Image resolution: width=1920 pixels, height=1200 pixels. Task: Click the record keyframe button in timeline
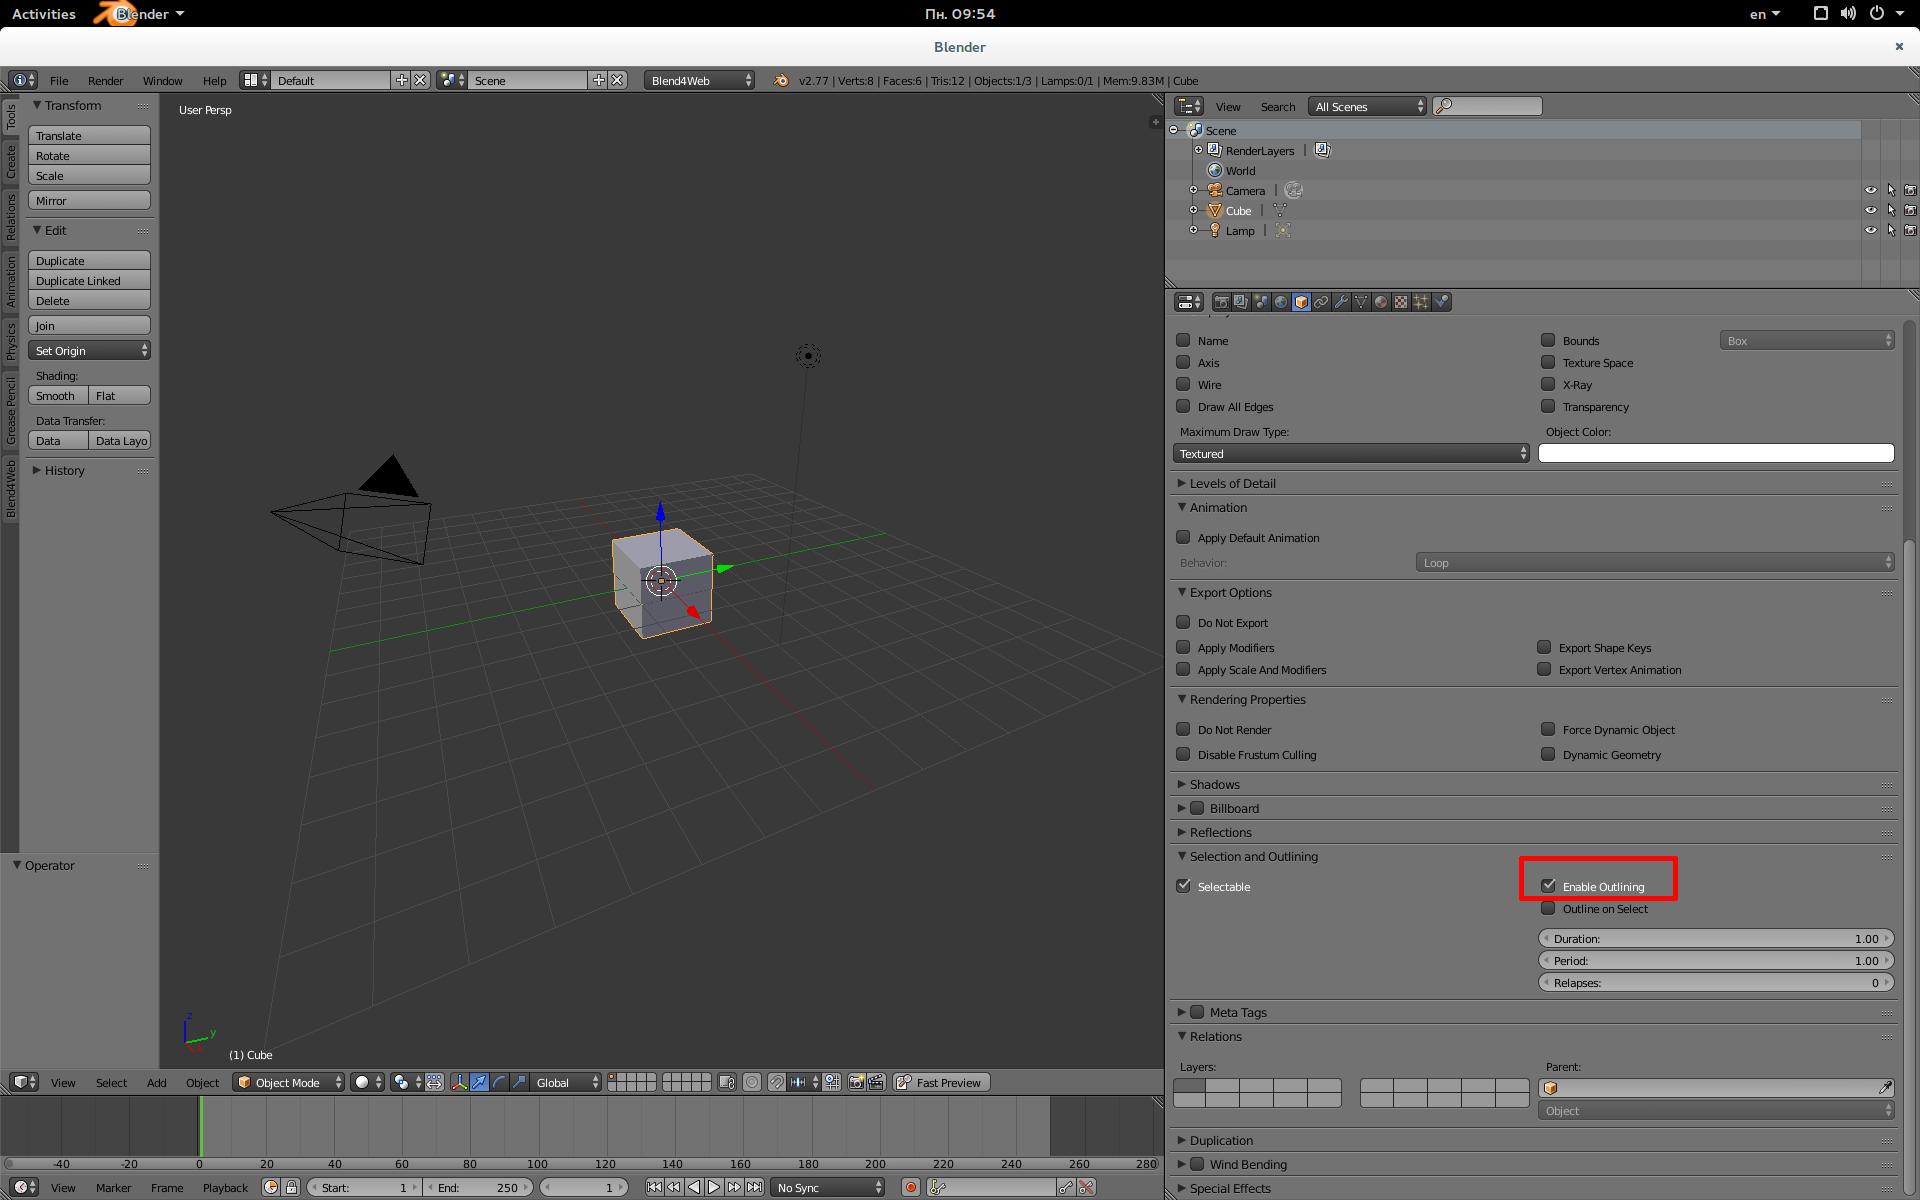pos(910,1188)
